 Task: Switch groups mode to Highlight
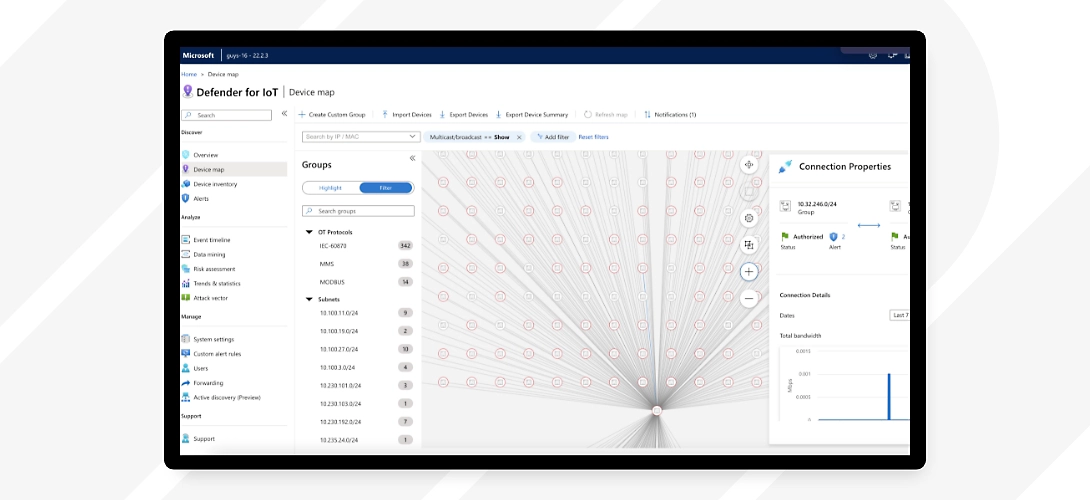330,188
